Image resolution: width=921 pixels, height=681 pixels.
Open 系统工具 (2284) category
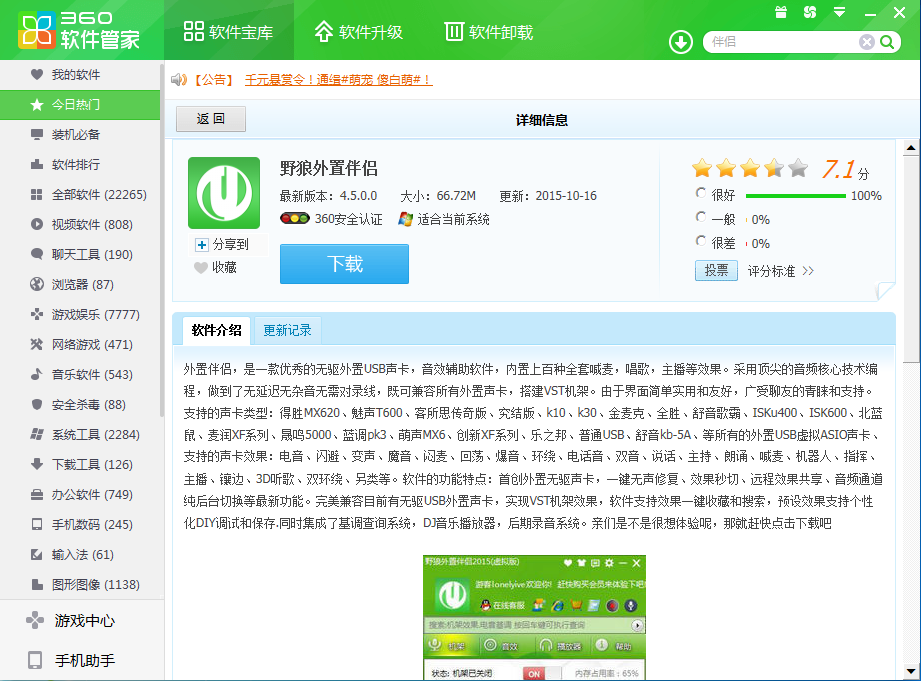pos(80,434)
